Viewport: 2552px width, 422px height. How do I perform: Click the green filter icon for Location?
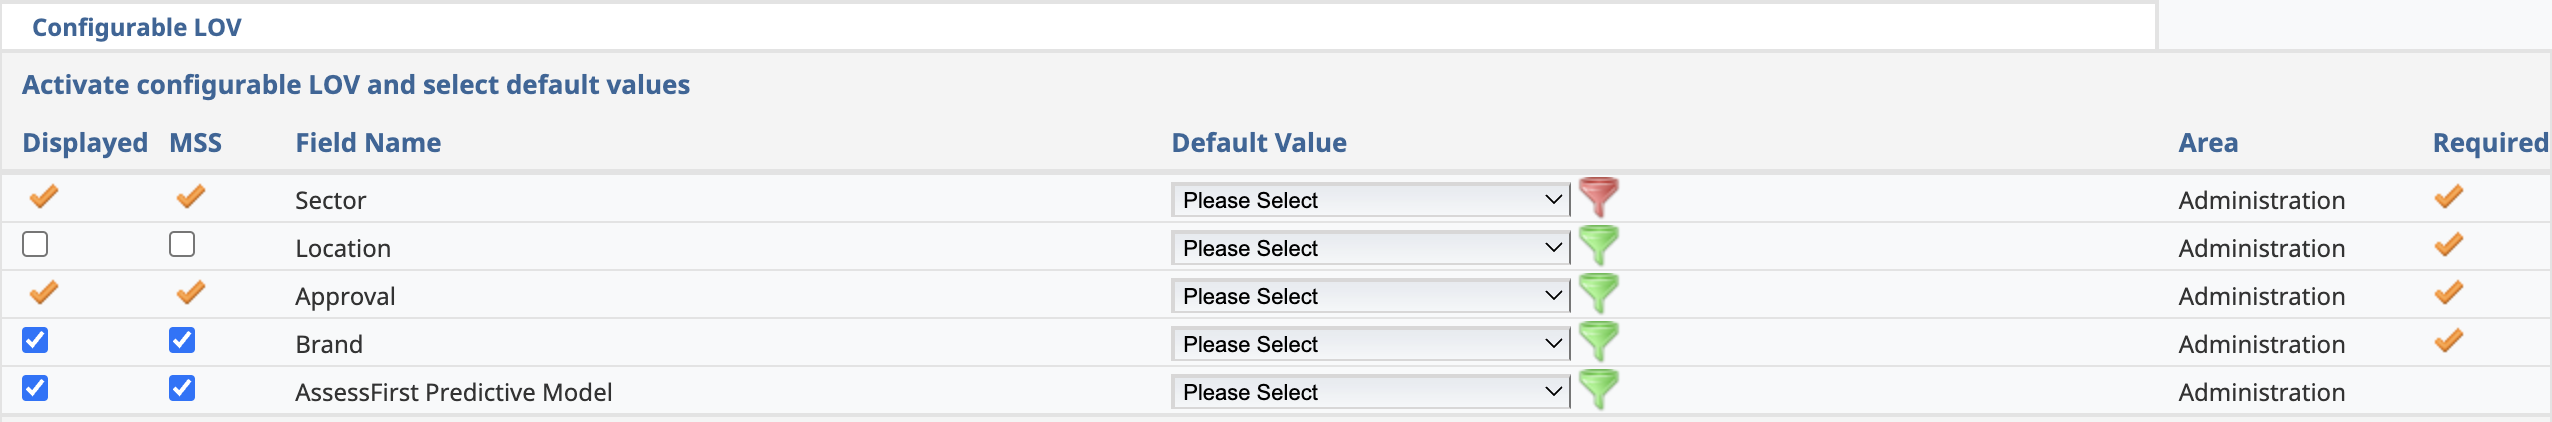pyautogui.click(x=1598, y=245)
